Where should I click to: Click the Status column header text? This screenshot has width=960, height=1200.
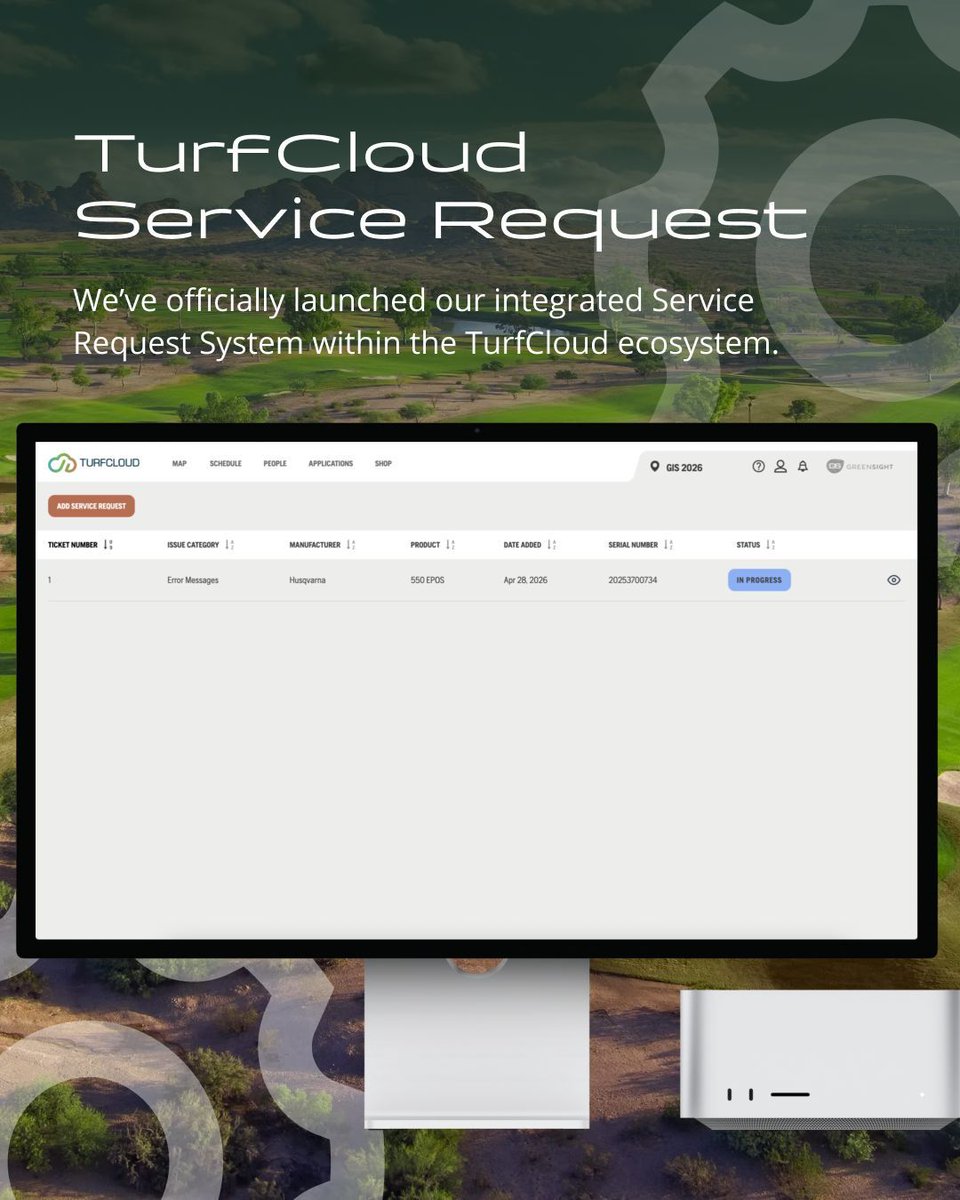(x=748, y=545)
